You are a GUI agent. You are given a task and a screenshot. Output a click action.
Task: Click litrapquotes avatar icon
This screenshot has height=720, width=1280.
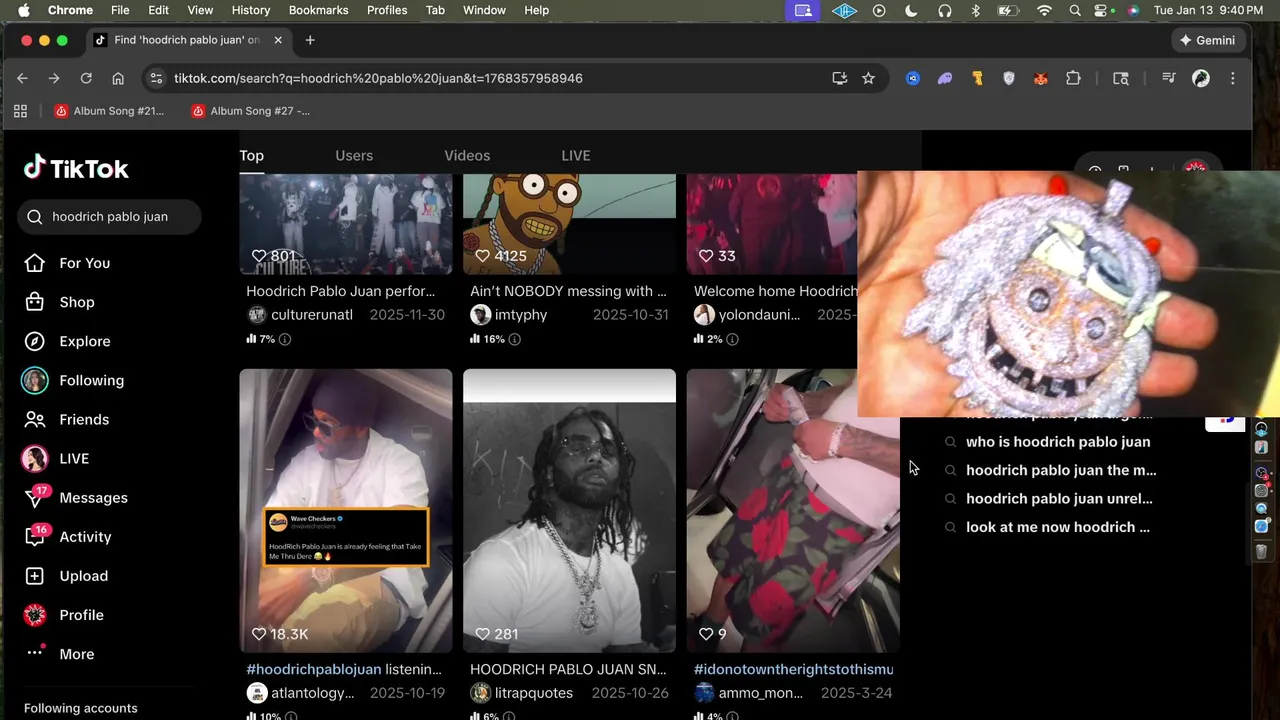tap(481, 693)
